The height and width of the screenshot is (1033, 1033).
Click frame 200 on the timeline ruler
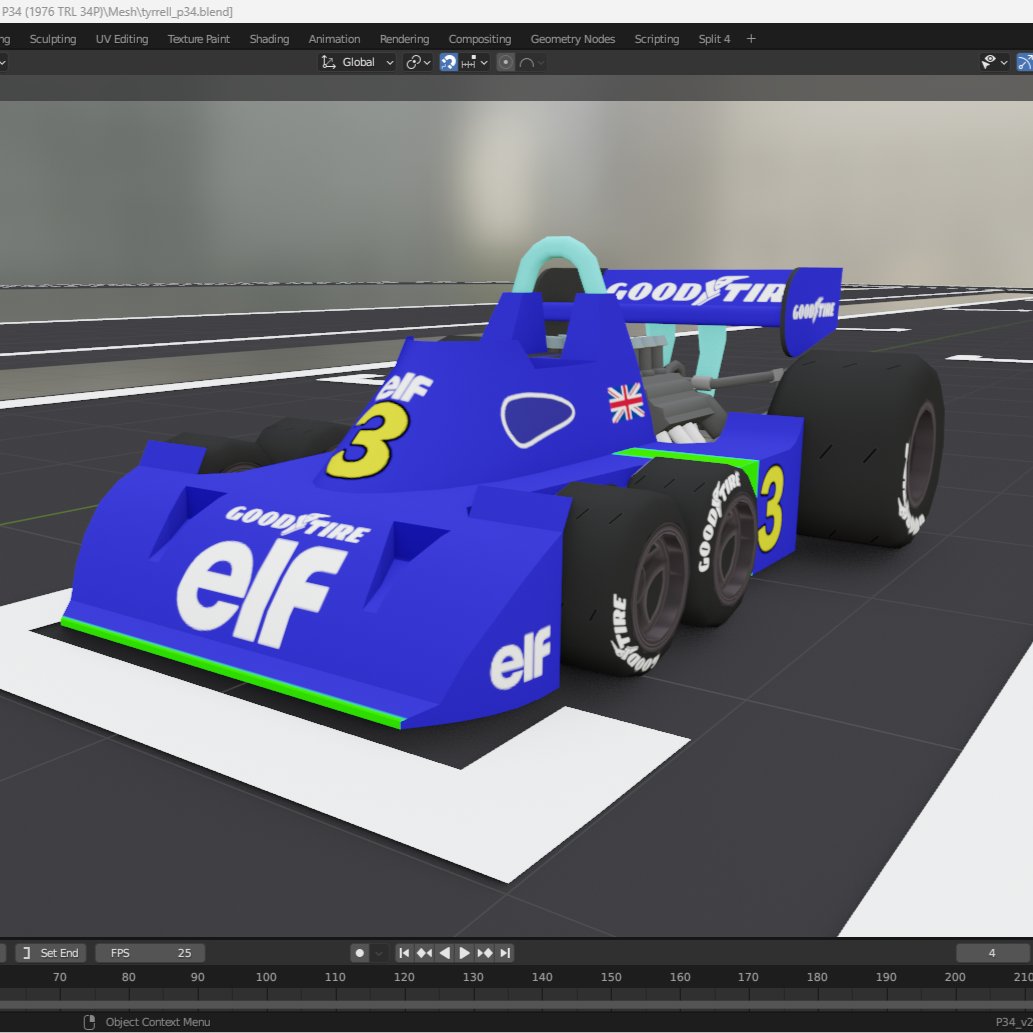click(955, 977)
